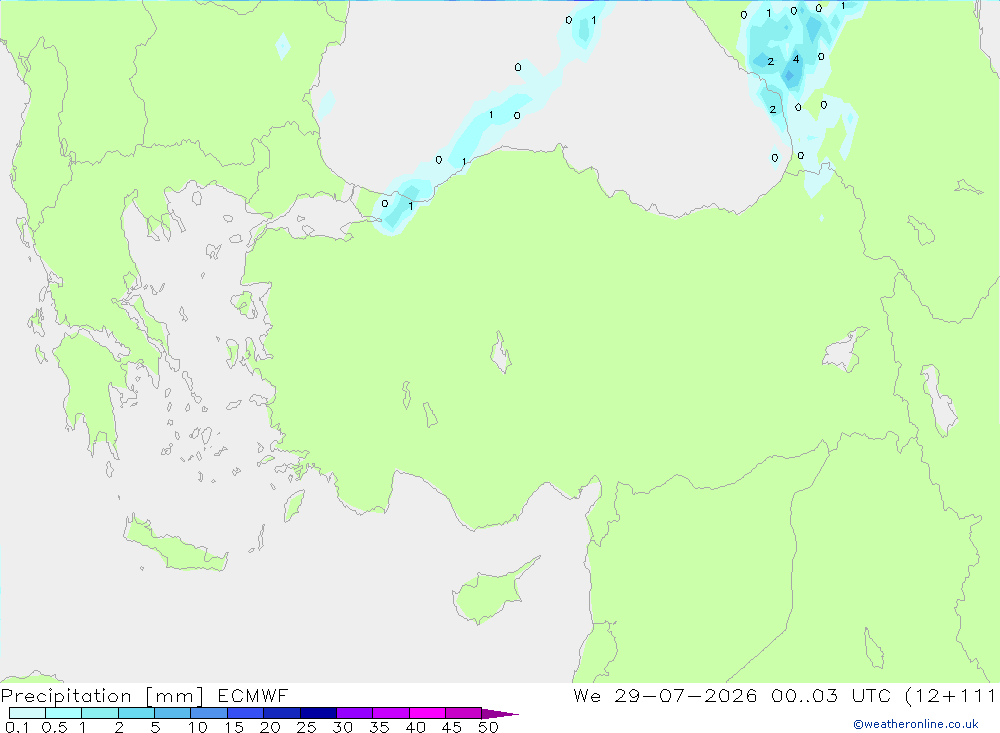This screenshot has height=733, width=1000.
Task: Click the legend label '50'
Action: point(488,727)
